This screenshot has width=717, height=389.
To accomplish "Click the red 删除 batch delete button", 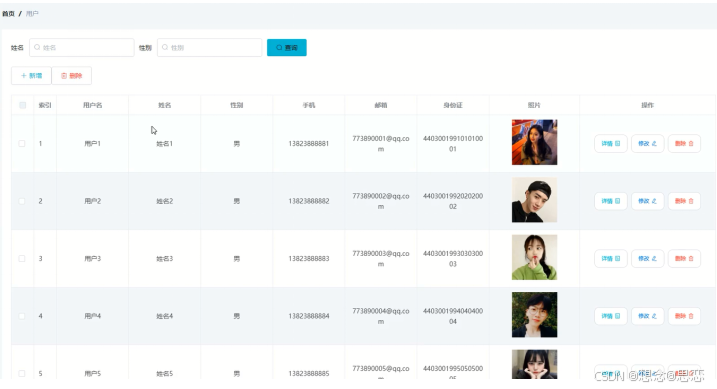I will click(x=72, y=76).
